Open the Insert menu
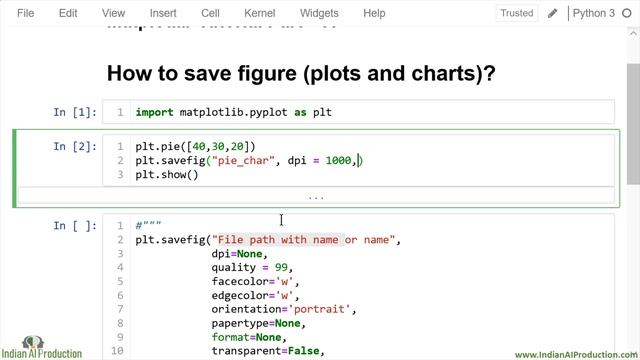 pyautogui.click(x=163, y=13)
